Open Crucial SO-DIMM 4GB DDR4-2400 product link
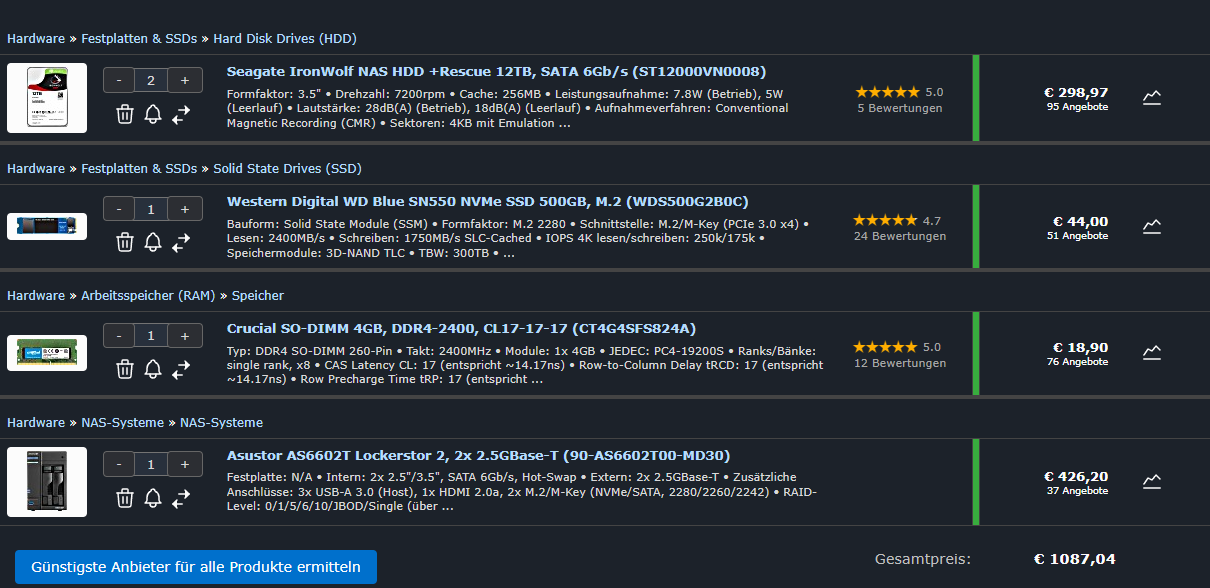The height and width of the screenshot is (588, 1210). tap(461, 328)
